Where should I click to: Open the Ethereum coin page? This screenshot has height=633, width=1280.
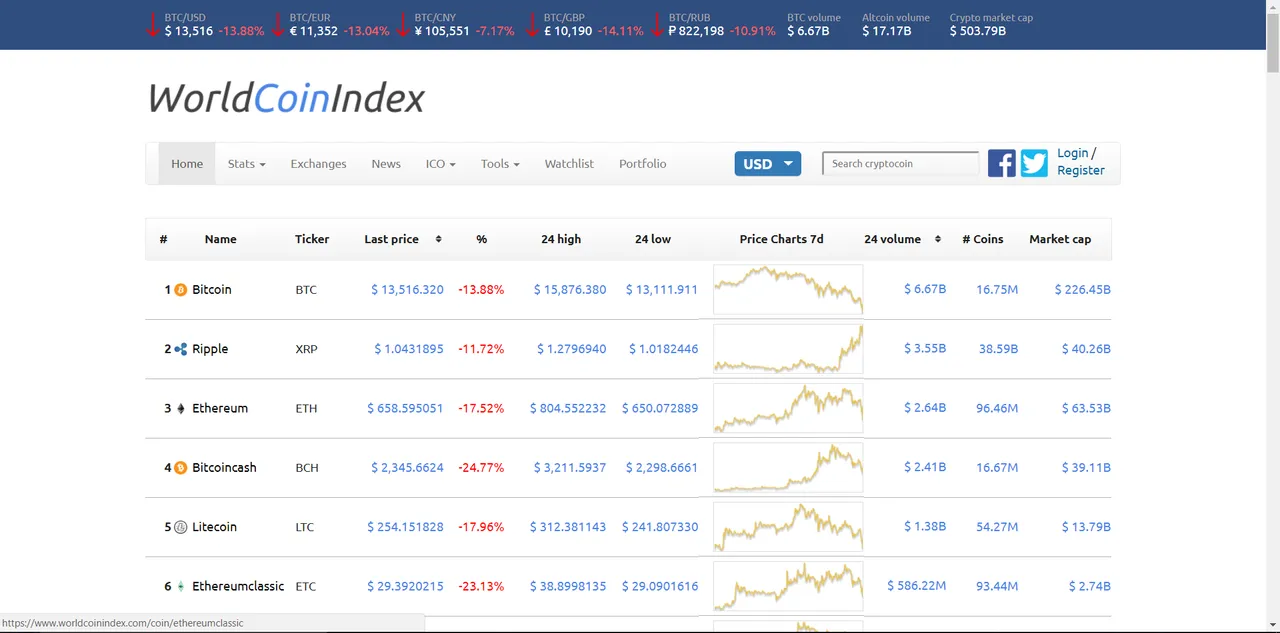pos(220,408)
